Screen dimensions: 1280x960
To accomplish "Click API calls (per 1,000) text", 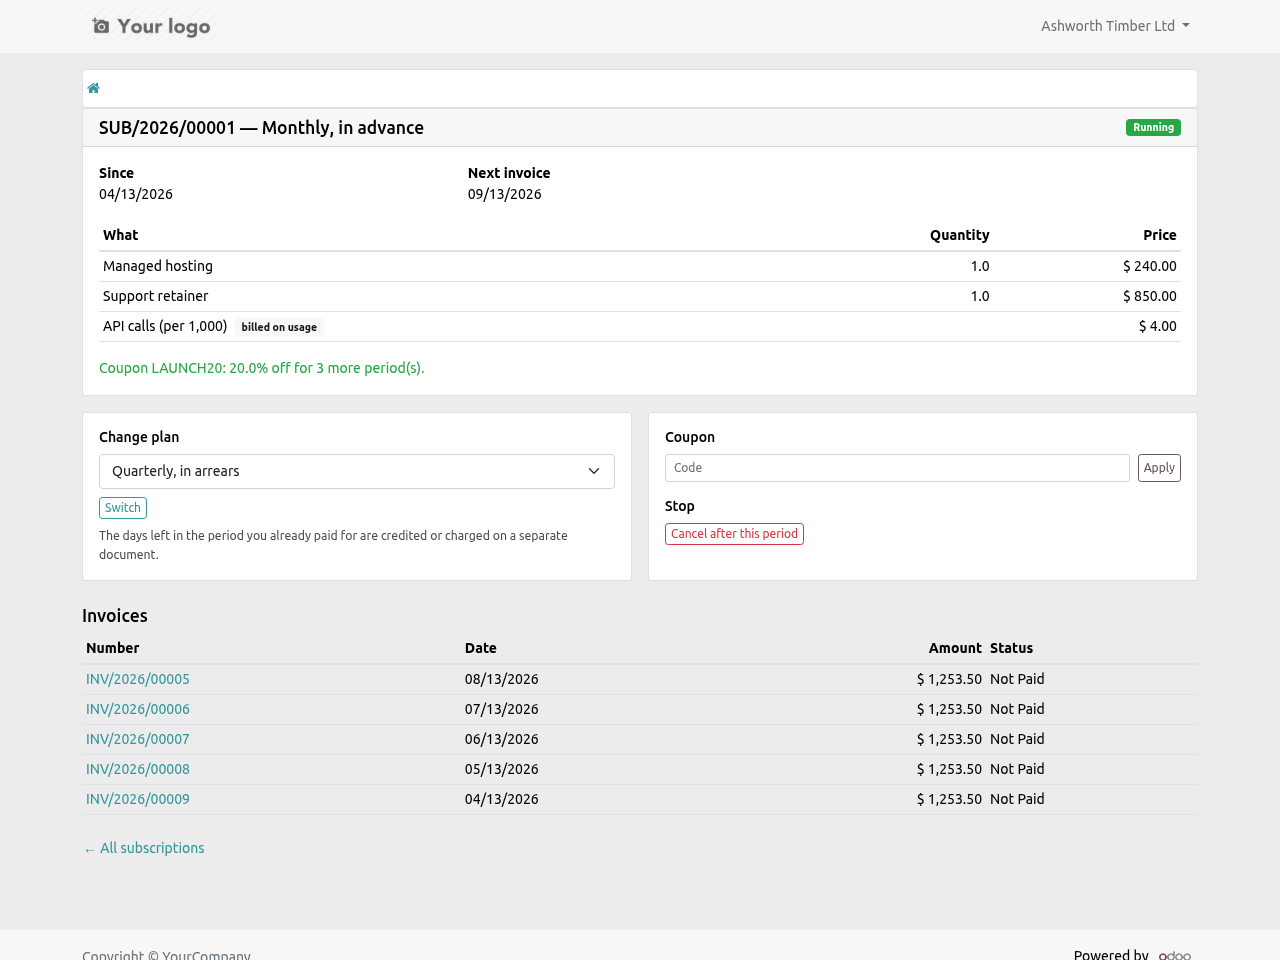I will click(x=165, y=326).
